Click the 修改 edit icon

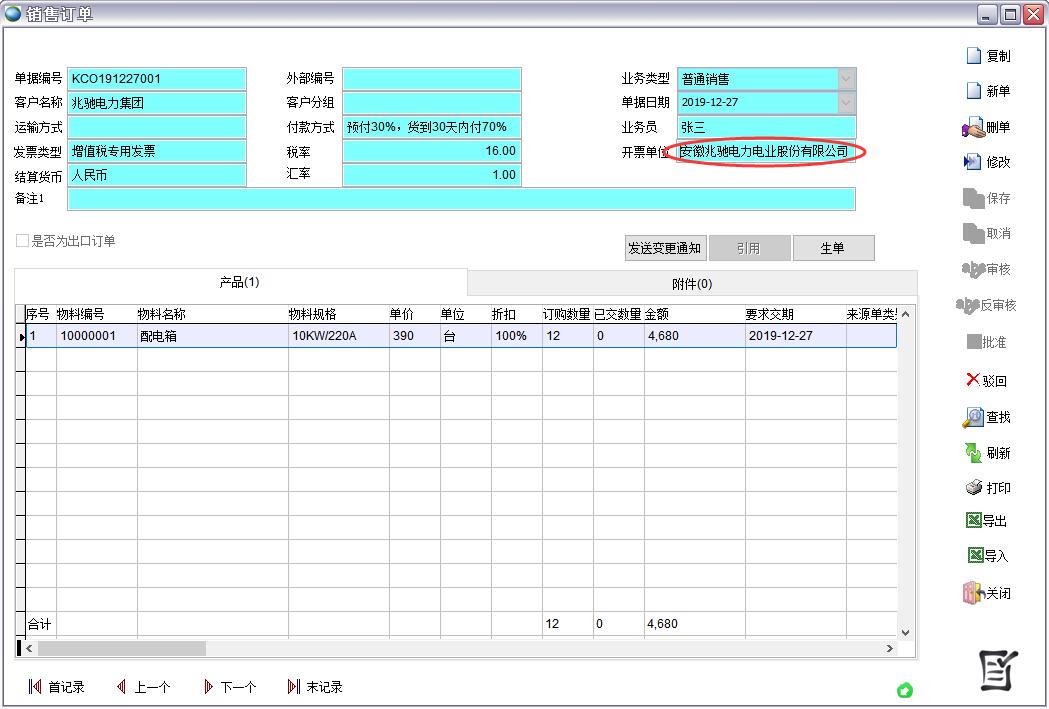point(973,162)
